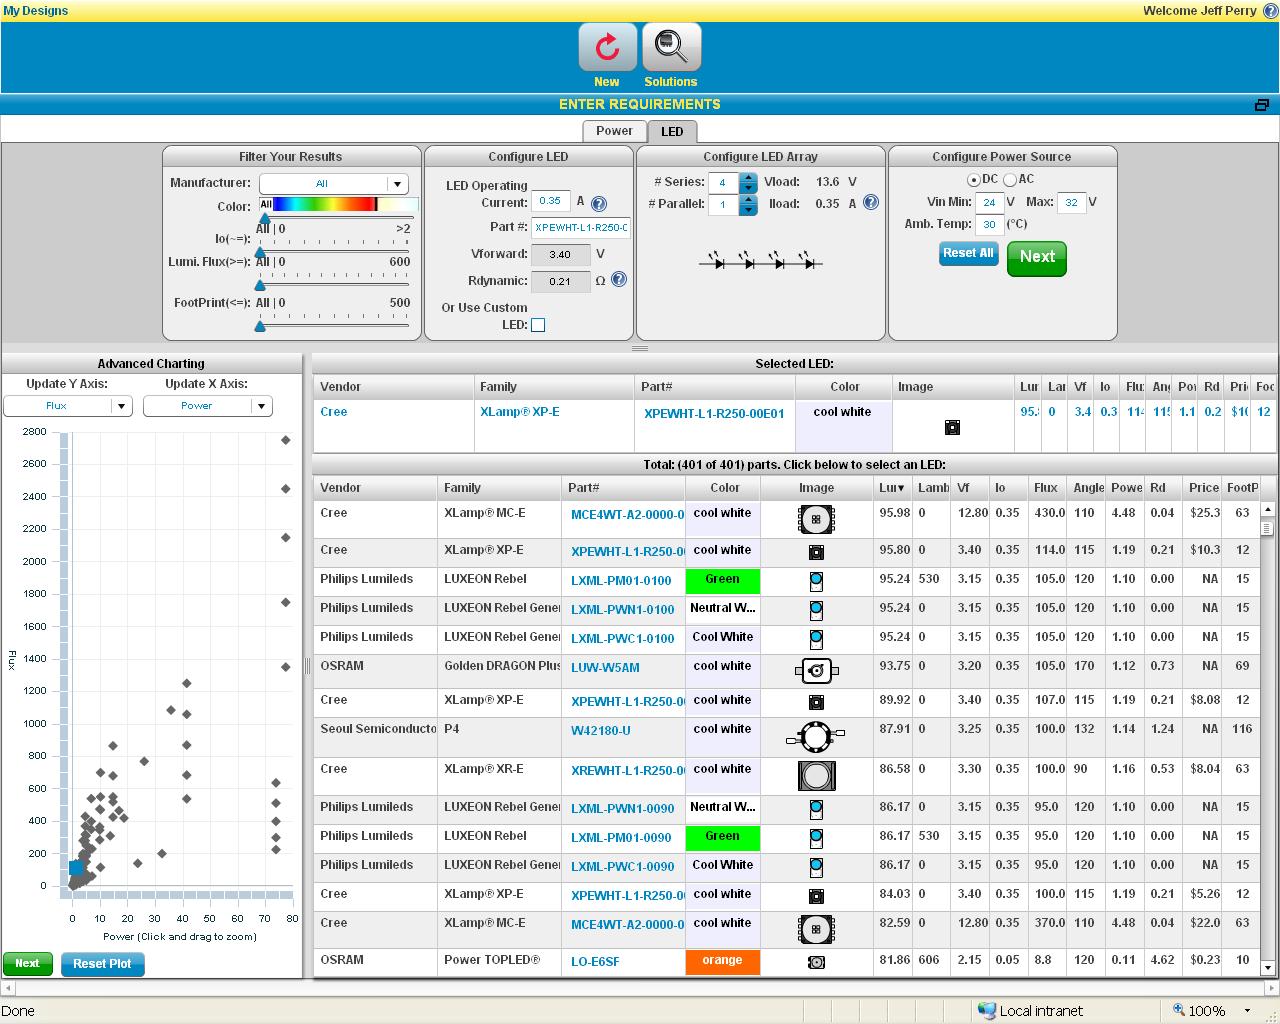Open the Manufacturer dropdown
The height and width of the screenshot is (1024, 1280).
[x=334, y=184]
